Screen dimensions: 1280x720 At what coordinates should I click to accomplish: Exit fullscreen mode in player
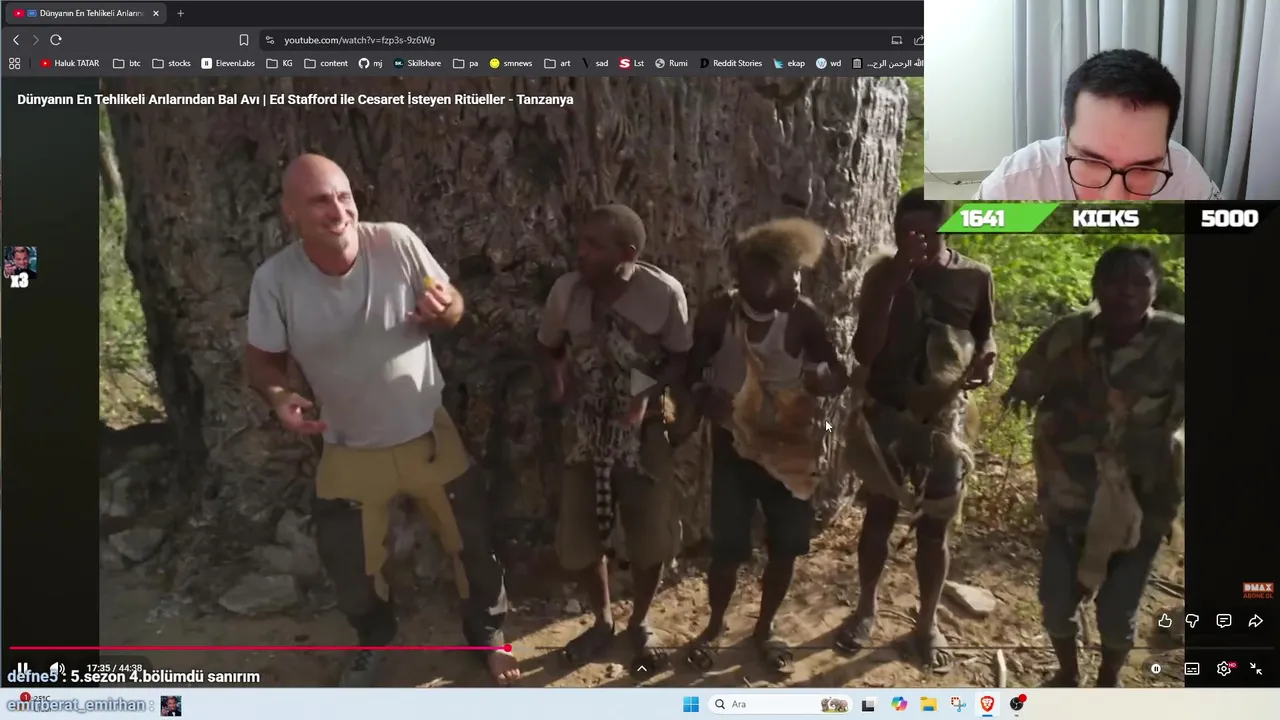[1256, 669]
